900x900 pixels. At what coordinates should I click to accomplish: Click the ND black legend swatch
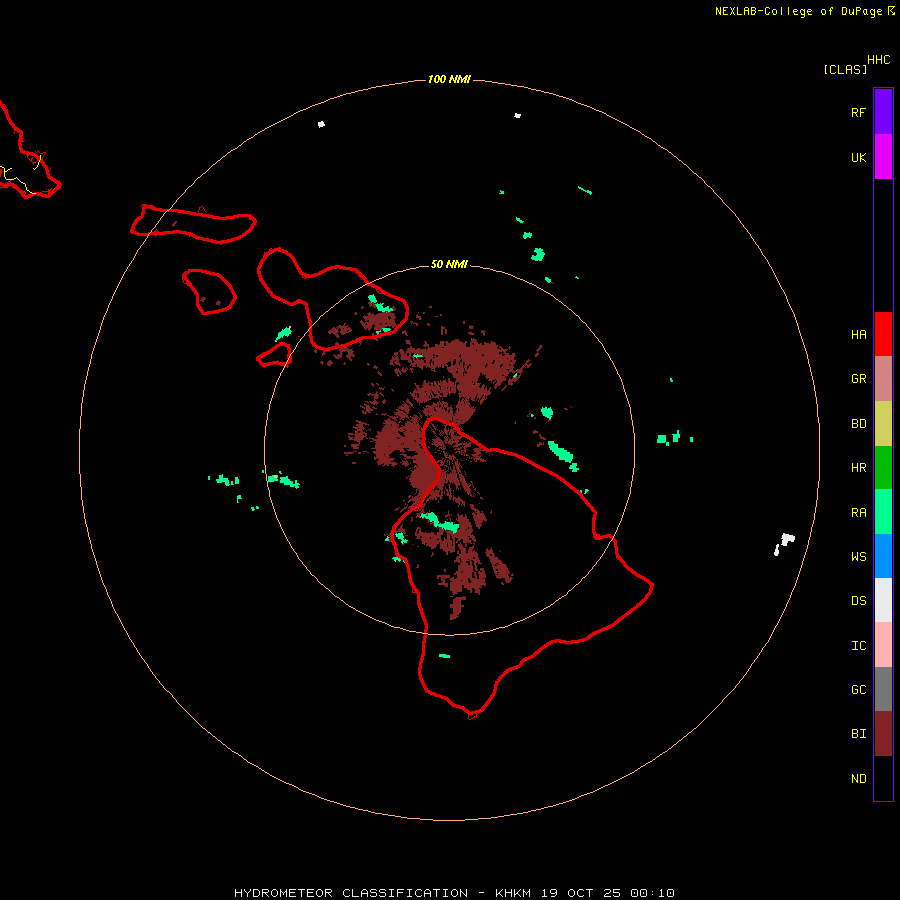tap(883, 778)
